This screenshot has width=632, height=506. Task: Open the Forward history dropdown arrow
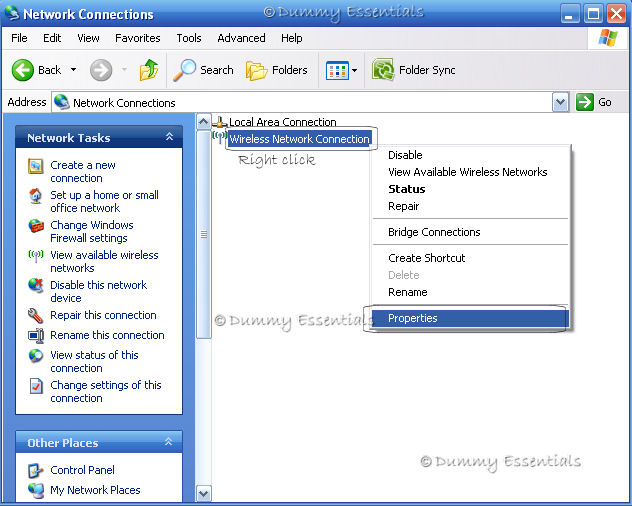[124, 70]
